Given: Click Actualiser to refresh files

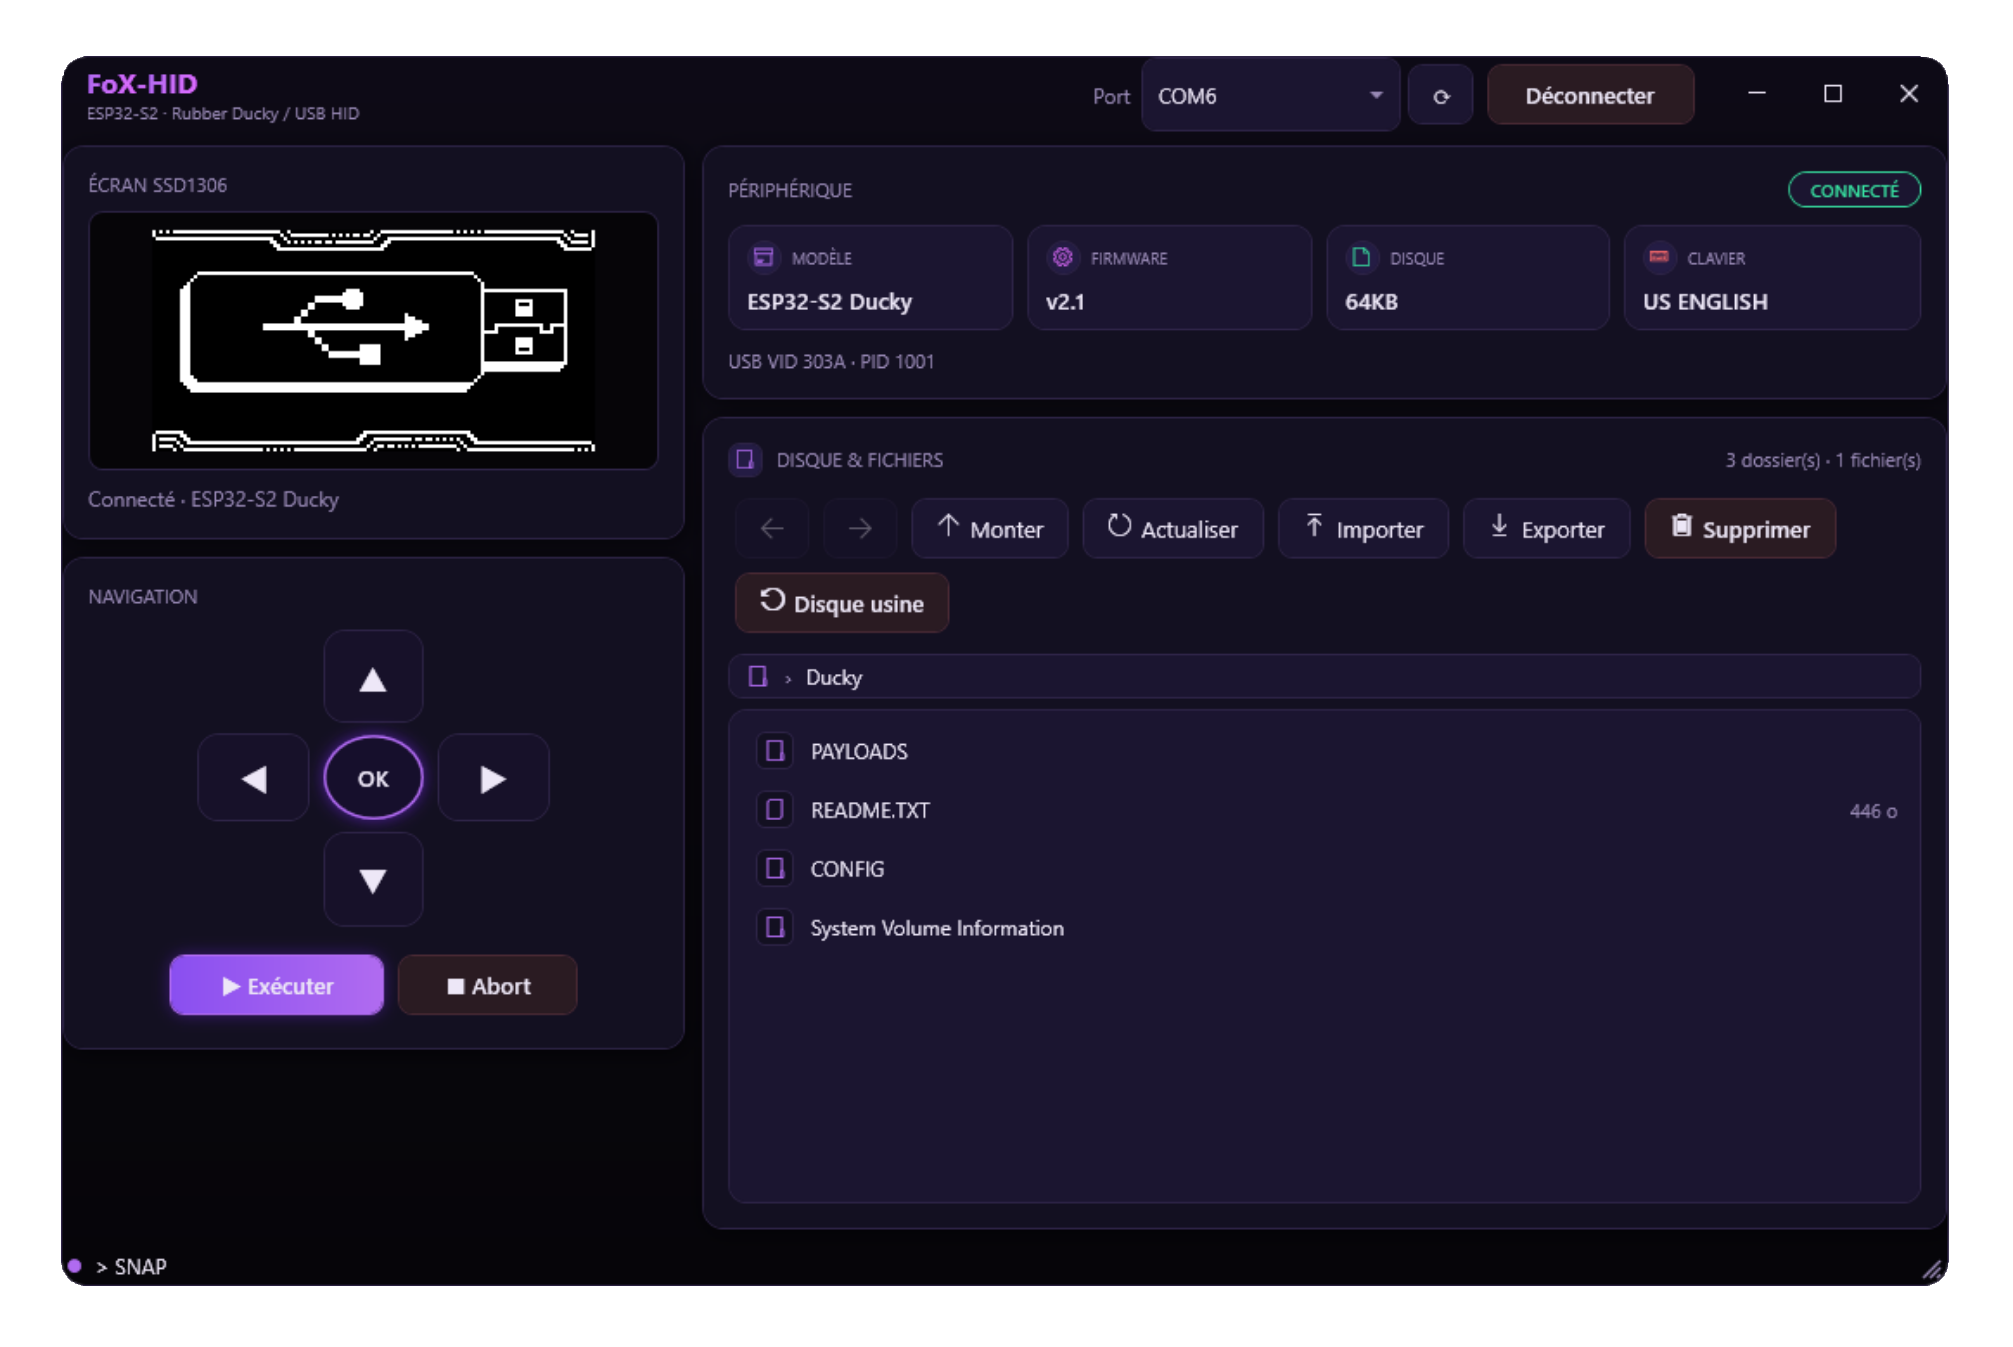Looking at the screenshot, I should point(1173,528).
